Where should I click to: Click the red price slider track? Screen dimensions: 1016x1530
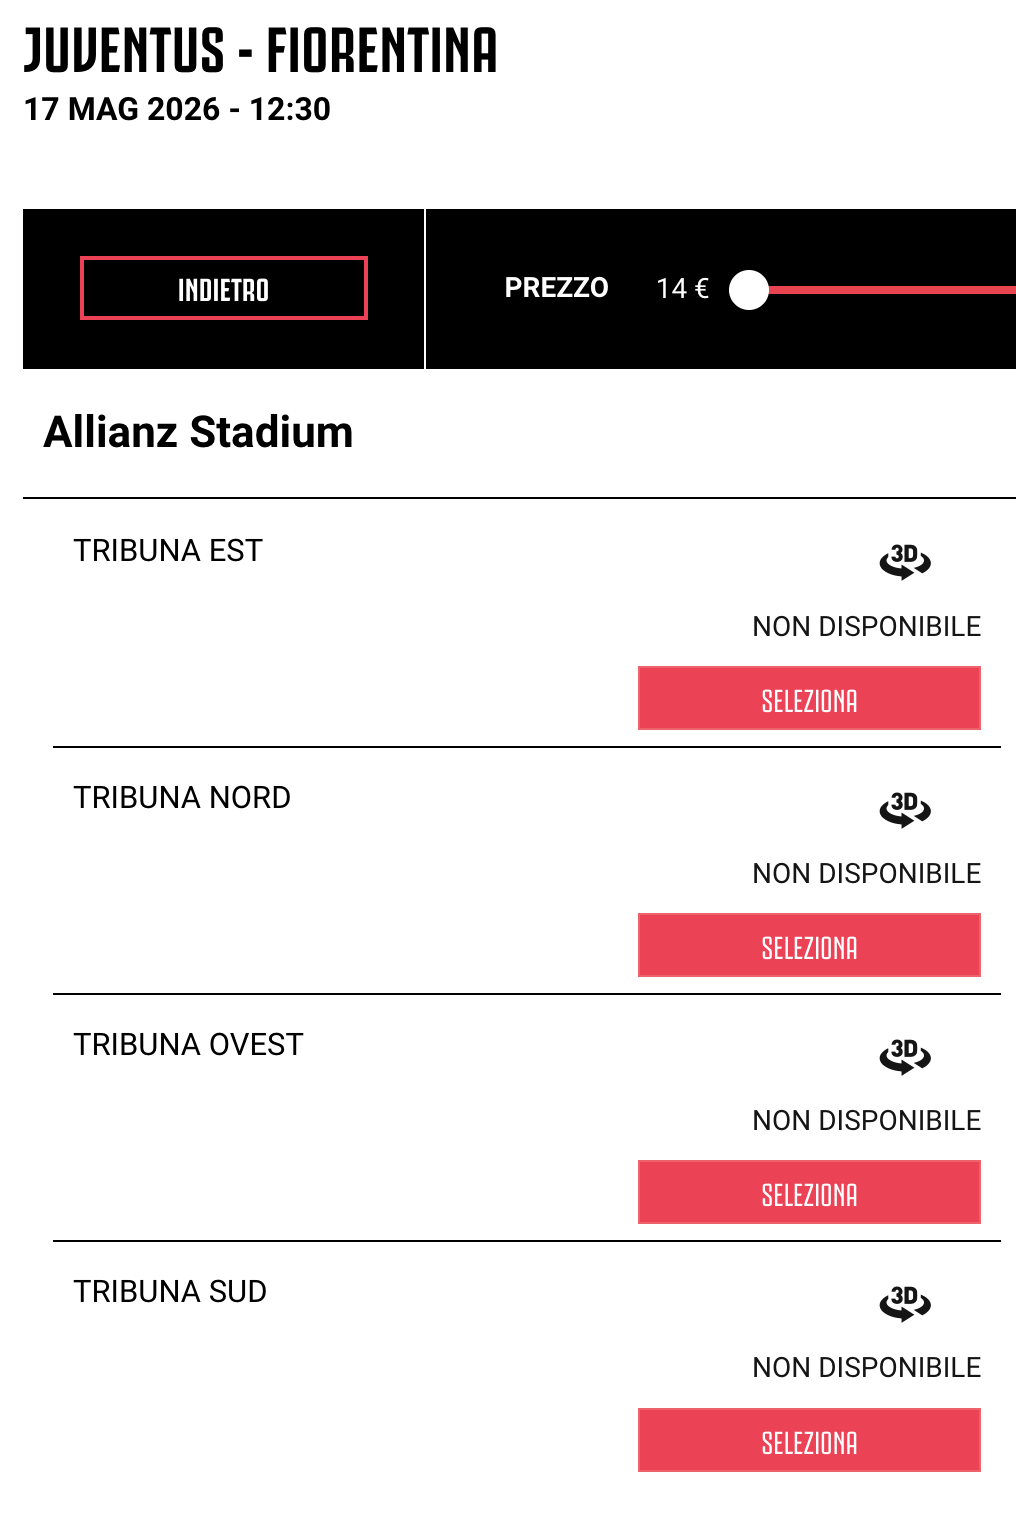click(x=892, y=290)
